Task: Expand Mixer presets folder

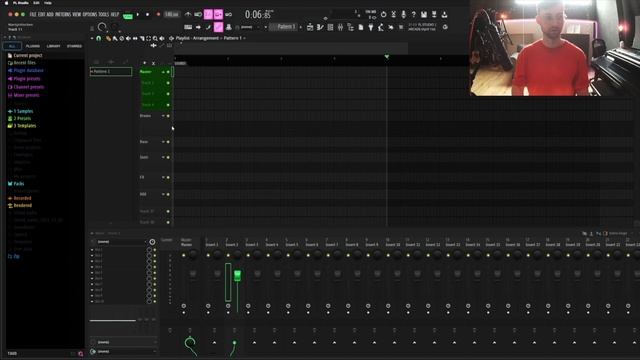Action: click(24, 95)
